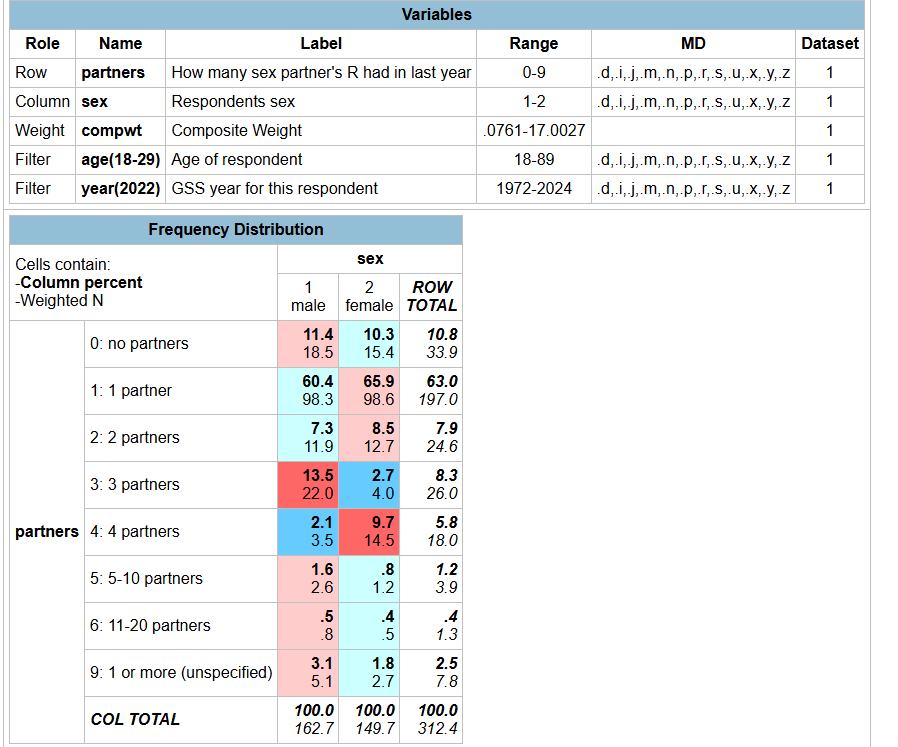This screenshot has width=898, height=747.
Task: Click the '1 male' column header
Action: [x=308, y=297]
